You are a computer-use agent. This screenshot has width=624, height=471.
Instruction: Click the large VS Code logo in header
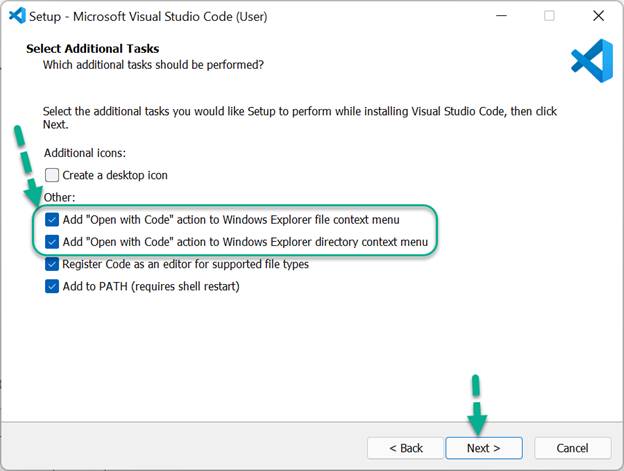(592, 60)
